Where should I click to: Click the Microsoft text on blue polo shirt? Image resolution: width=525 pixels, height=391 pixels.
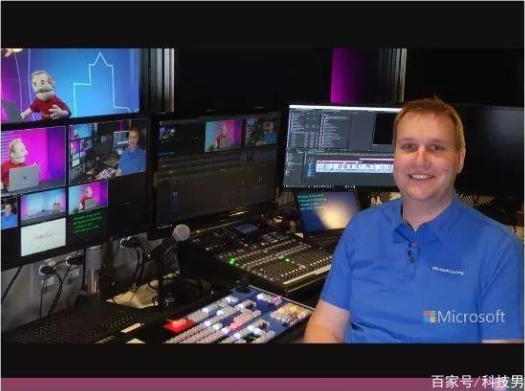pyautogui.click(x=447, y=271)
